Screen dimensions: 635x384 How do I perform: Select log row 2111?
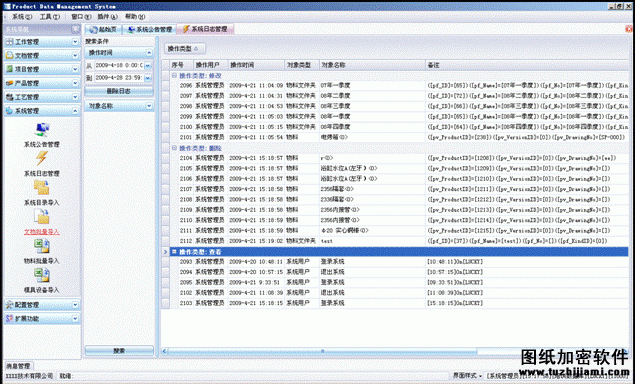tap(399, 230)
